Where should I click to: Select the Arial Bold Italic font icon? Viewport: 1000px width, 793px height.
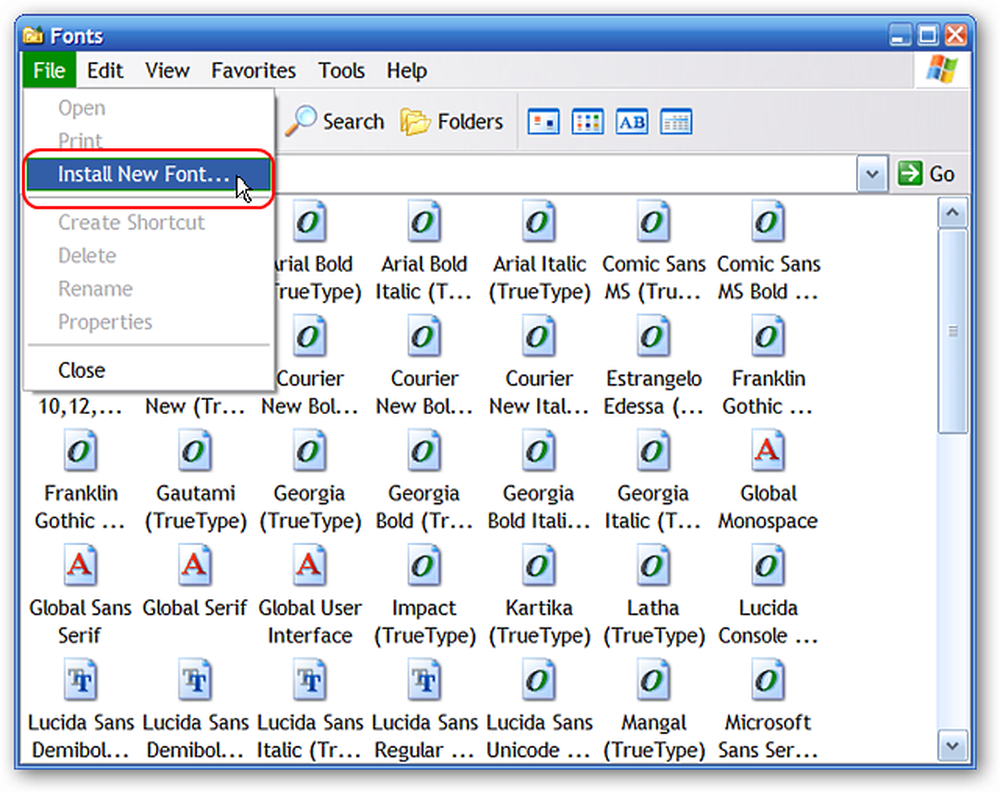[424, 223]
